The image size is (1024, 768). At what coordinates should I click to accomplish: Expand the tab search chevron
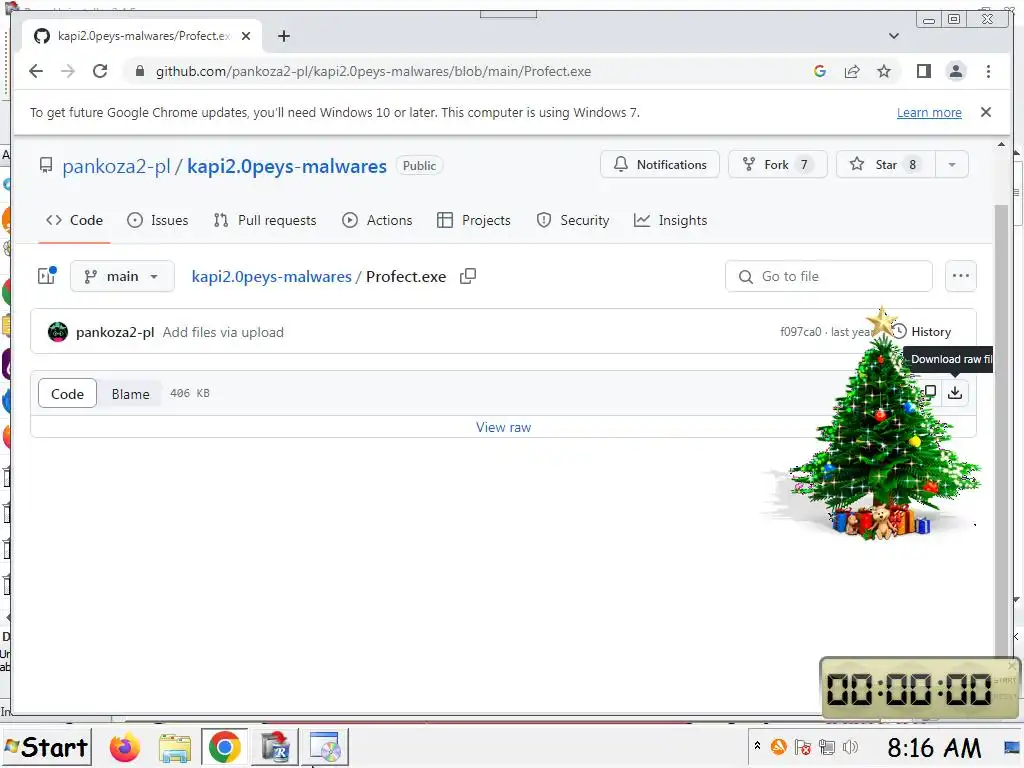pos(894,36)
